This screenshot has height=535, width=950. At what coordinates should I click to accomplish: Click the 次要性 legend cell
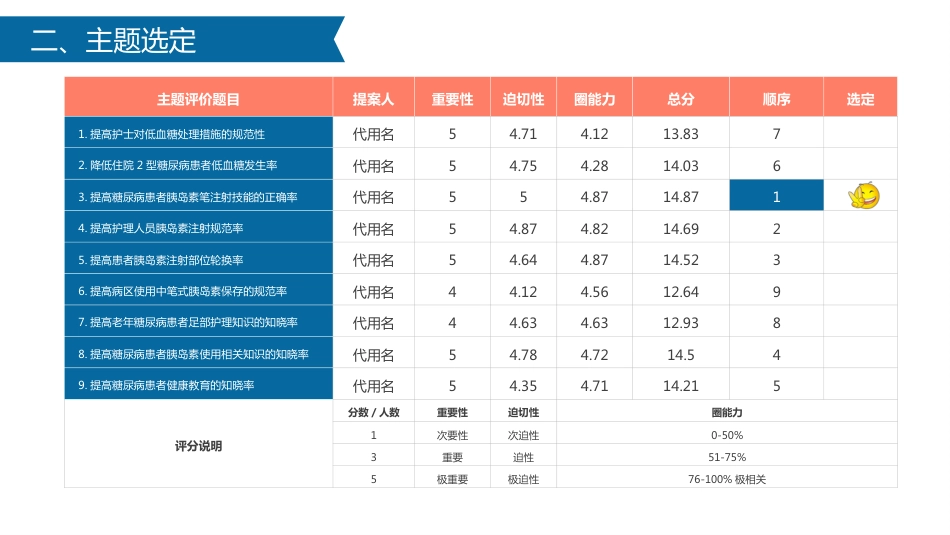point(452,435)
